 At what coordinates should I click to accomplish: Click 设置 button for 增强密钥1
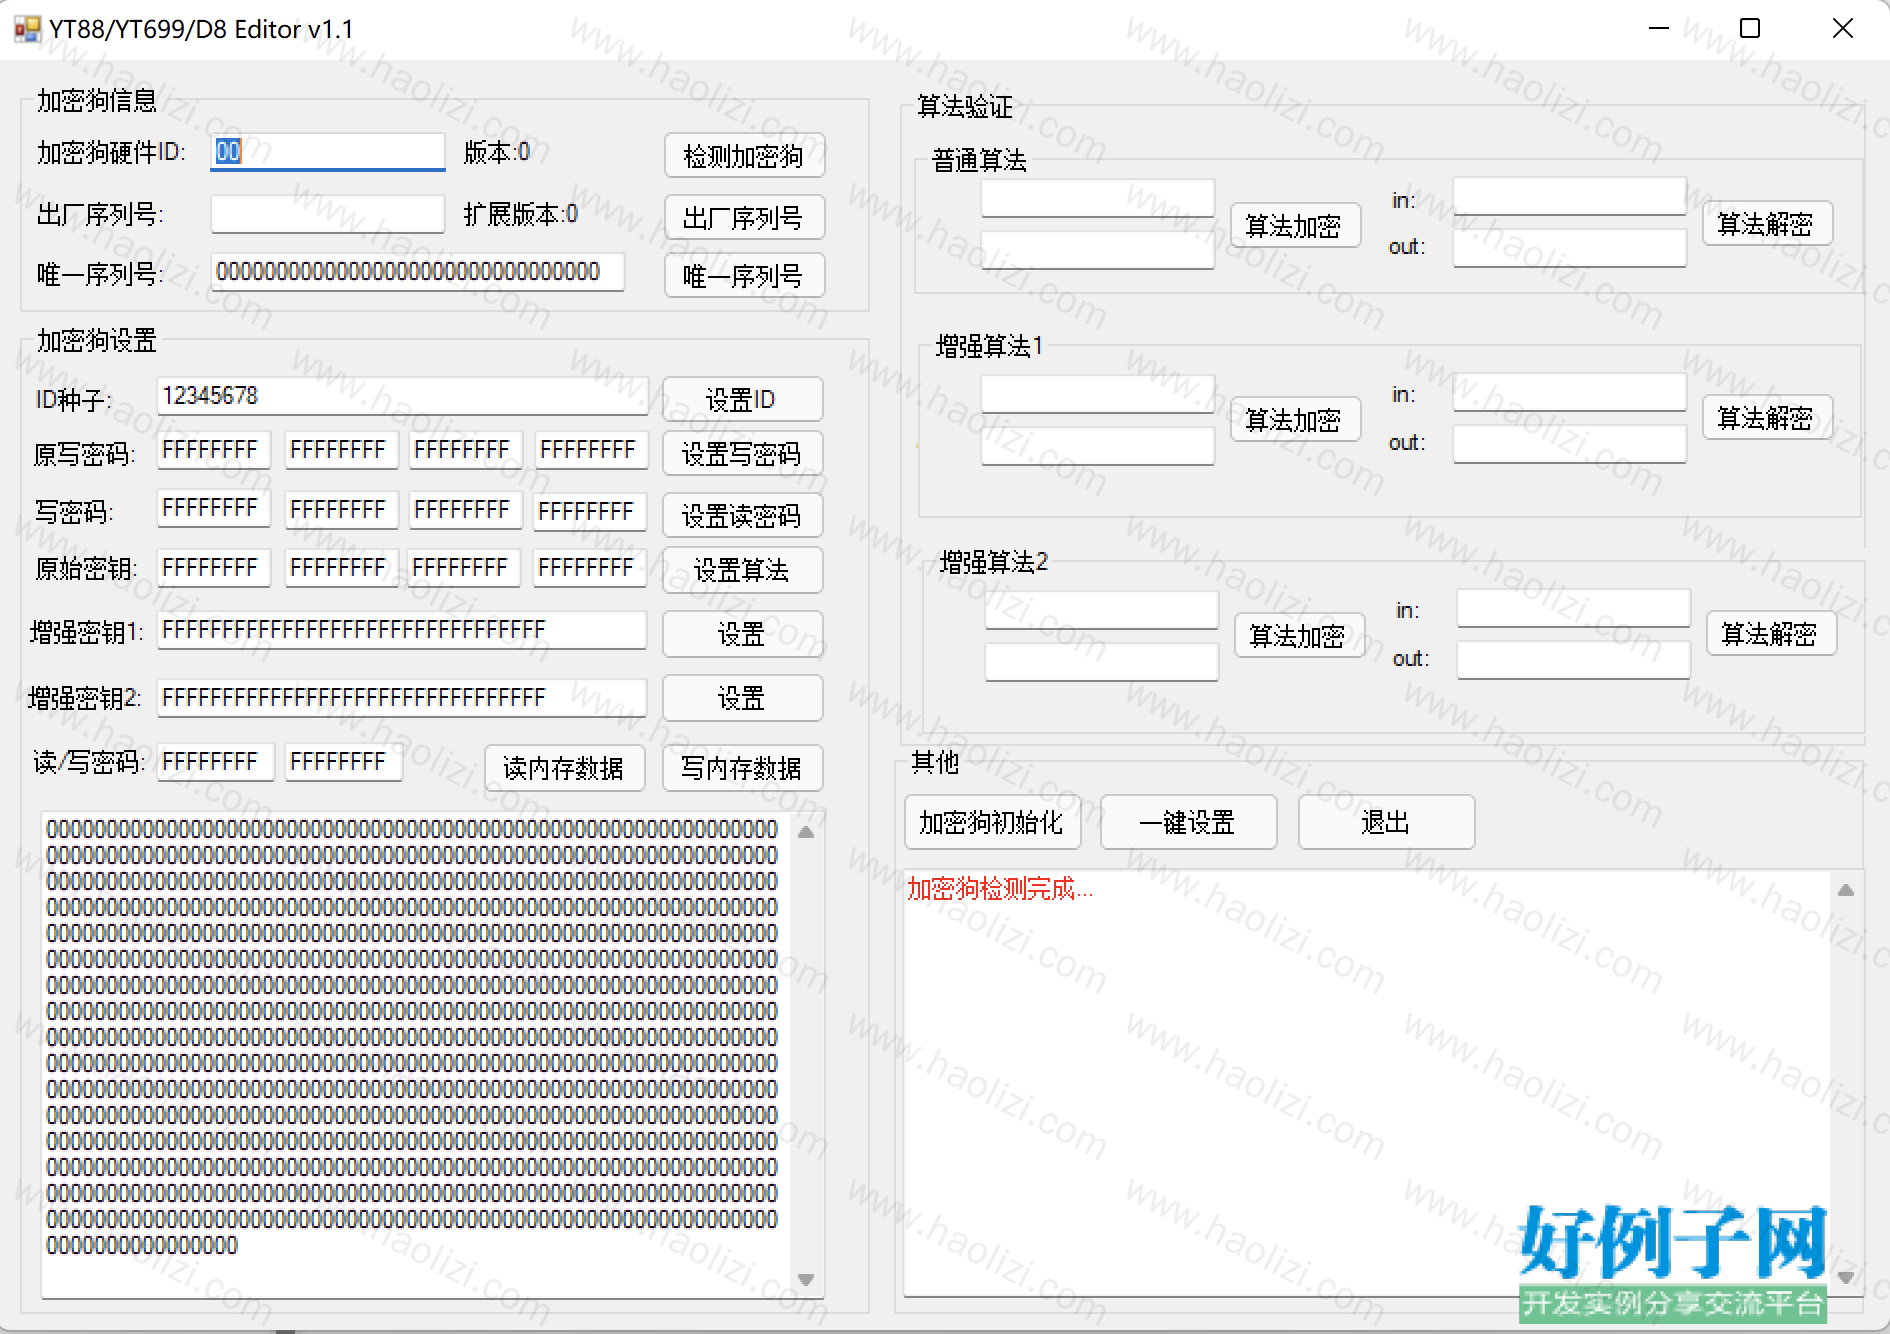[742, 634]
